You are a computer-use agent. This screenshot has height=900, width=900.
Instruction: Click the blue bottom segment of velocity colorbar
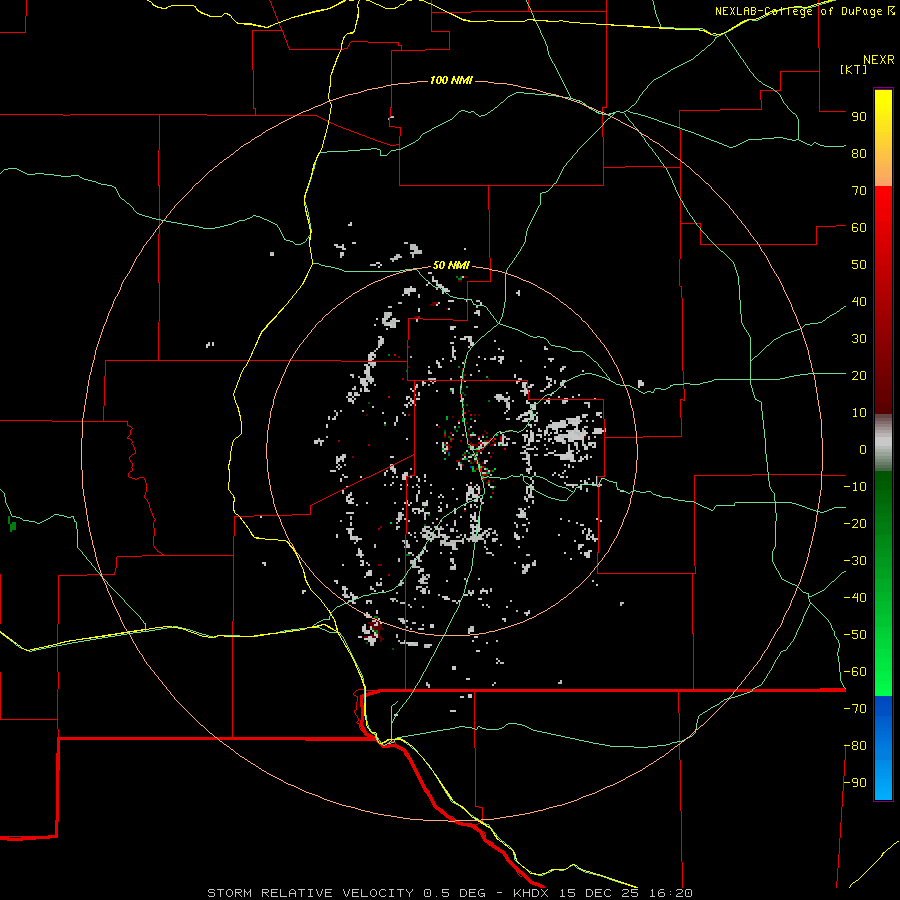883,748
